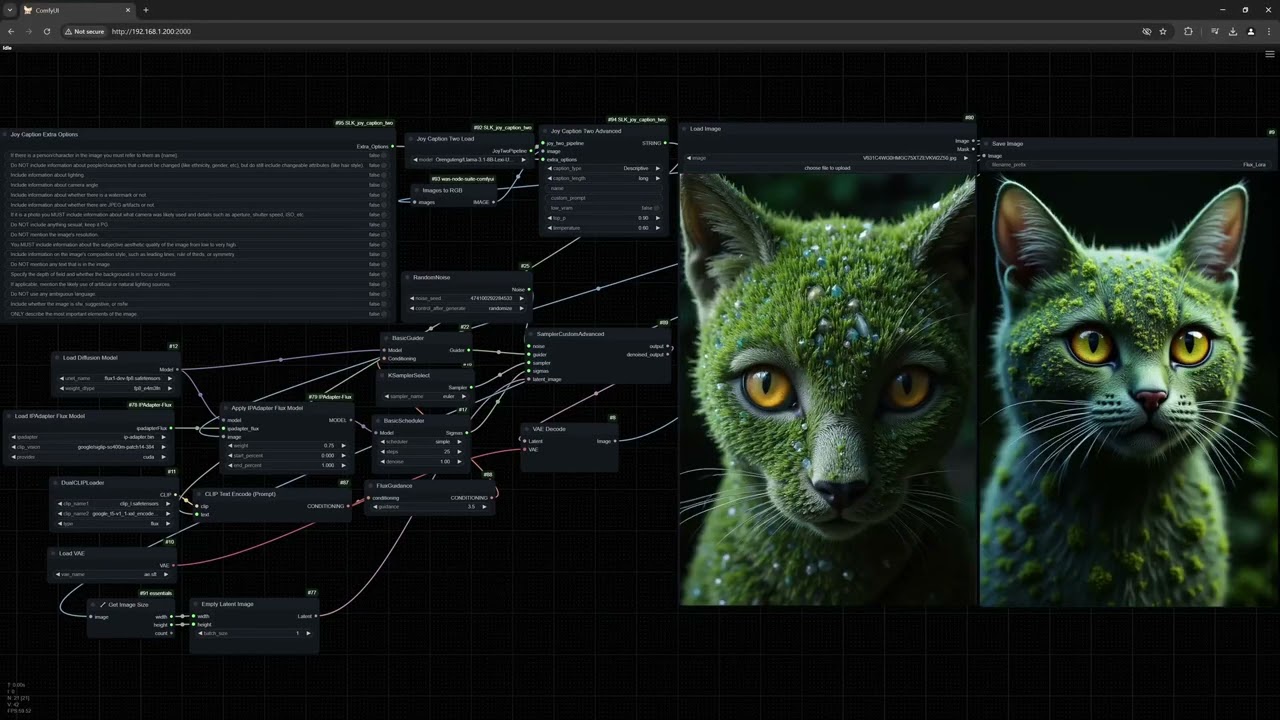Click the noise_seed value field

point(467,298)
